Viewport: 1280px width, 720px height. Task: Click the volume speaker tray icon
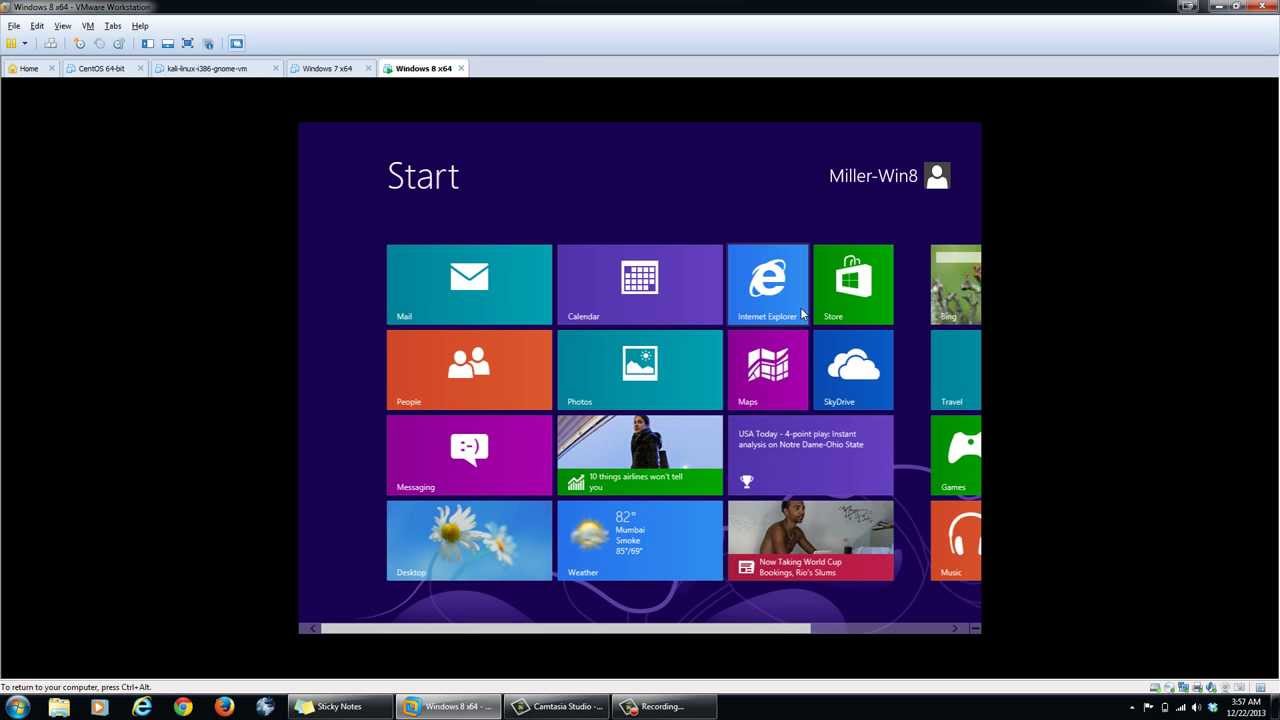1197,707
